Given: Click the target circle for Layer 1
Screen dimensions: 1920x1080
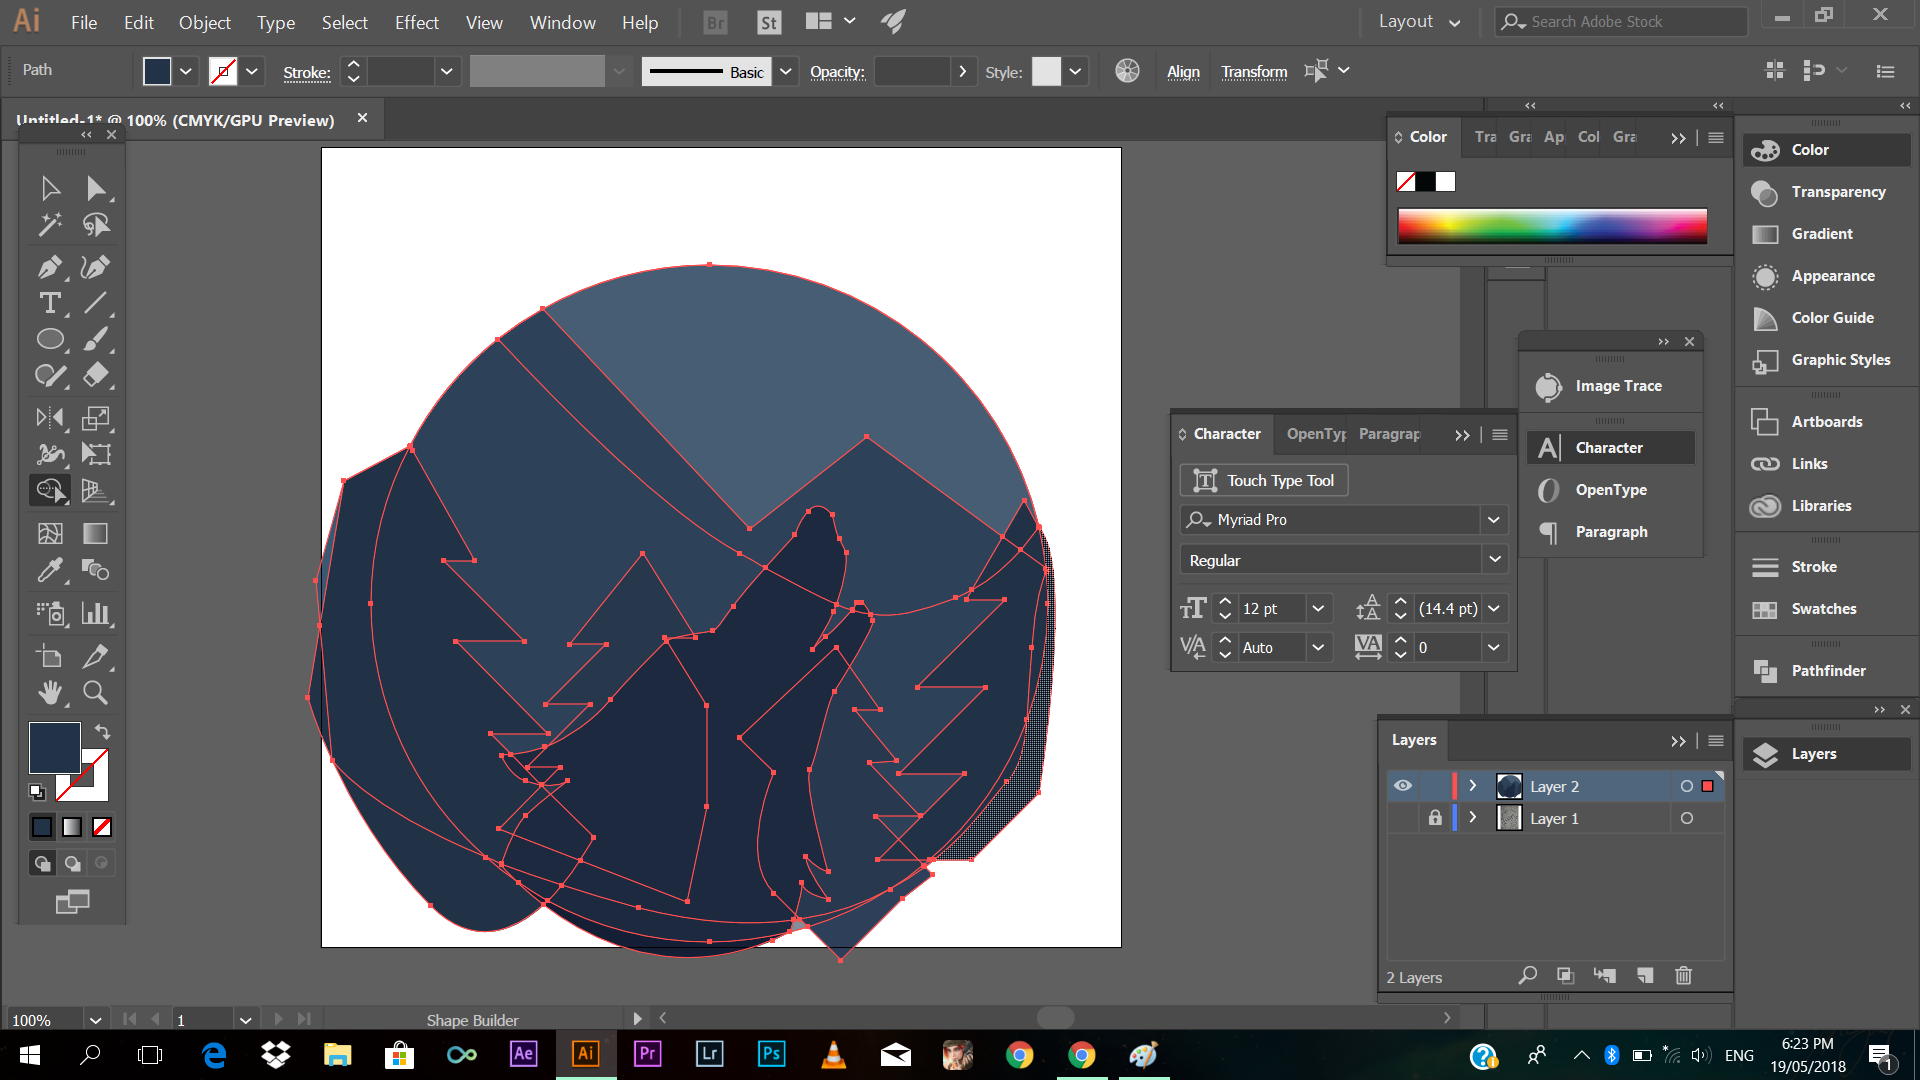Looking at the screenshot, I should point(1687,818).
